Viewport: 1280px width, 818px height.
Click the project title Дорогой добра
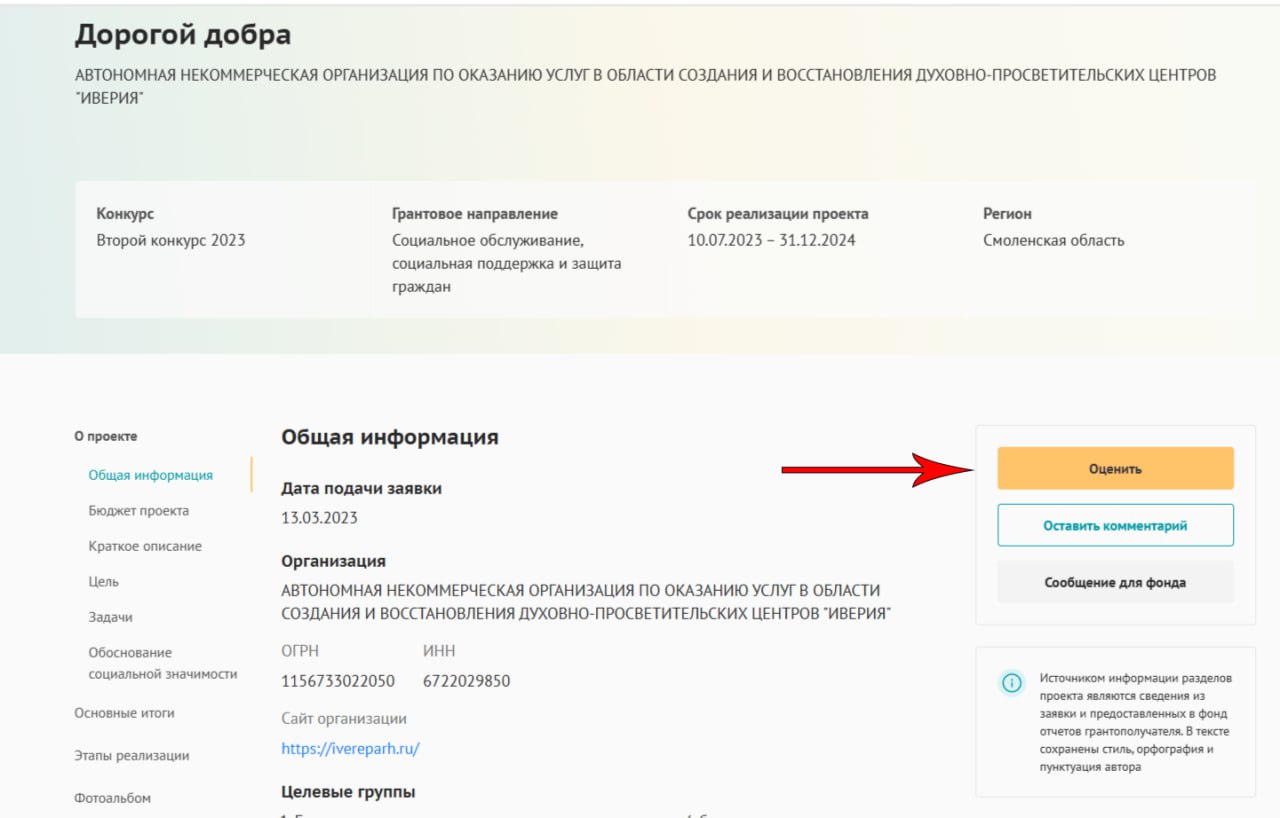[183, 36]
